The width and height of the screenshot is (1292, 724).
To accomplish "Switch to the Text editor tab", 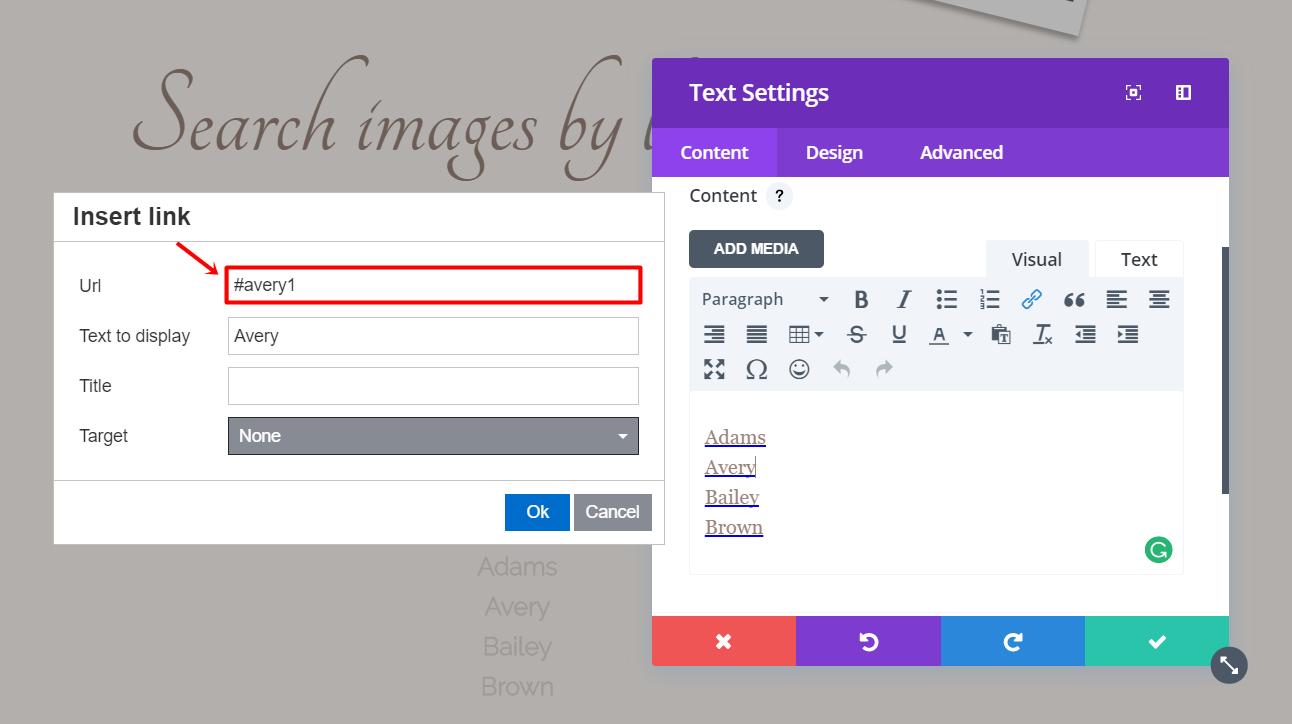I will pos(1138,260).
